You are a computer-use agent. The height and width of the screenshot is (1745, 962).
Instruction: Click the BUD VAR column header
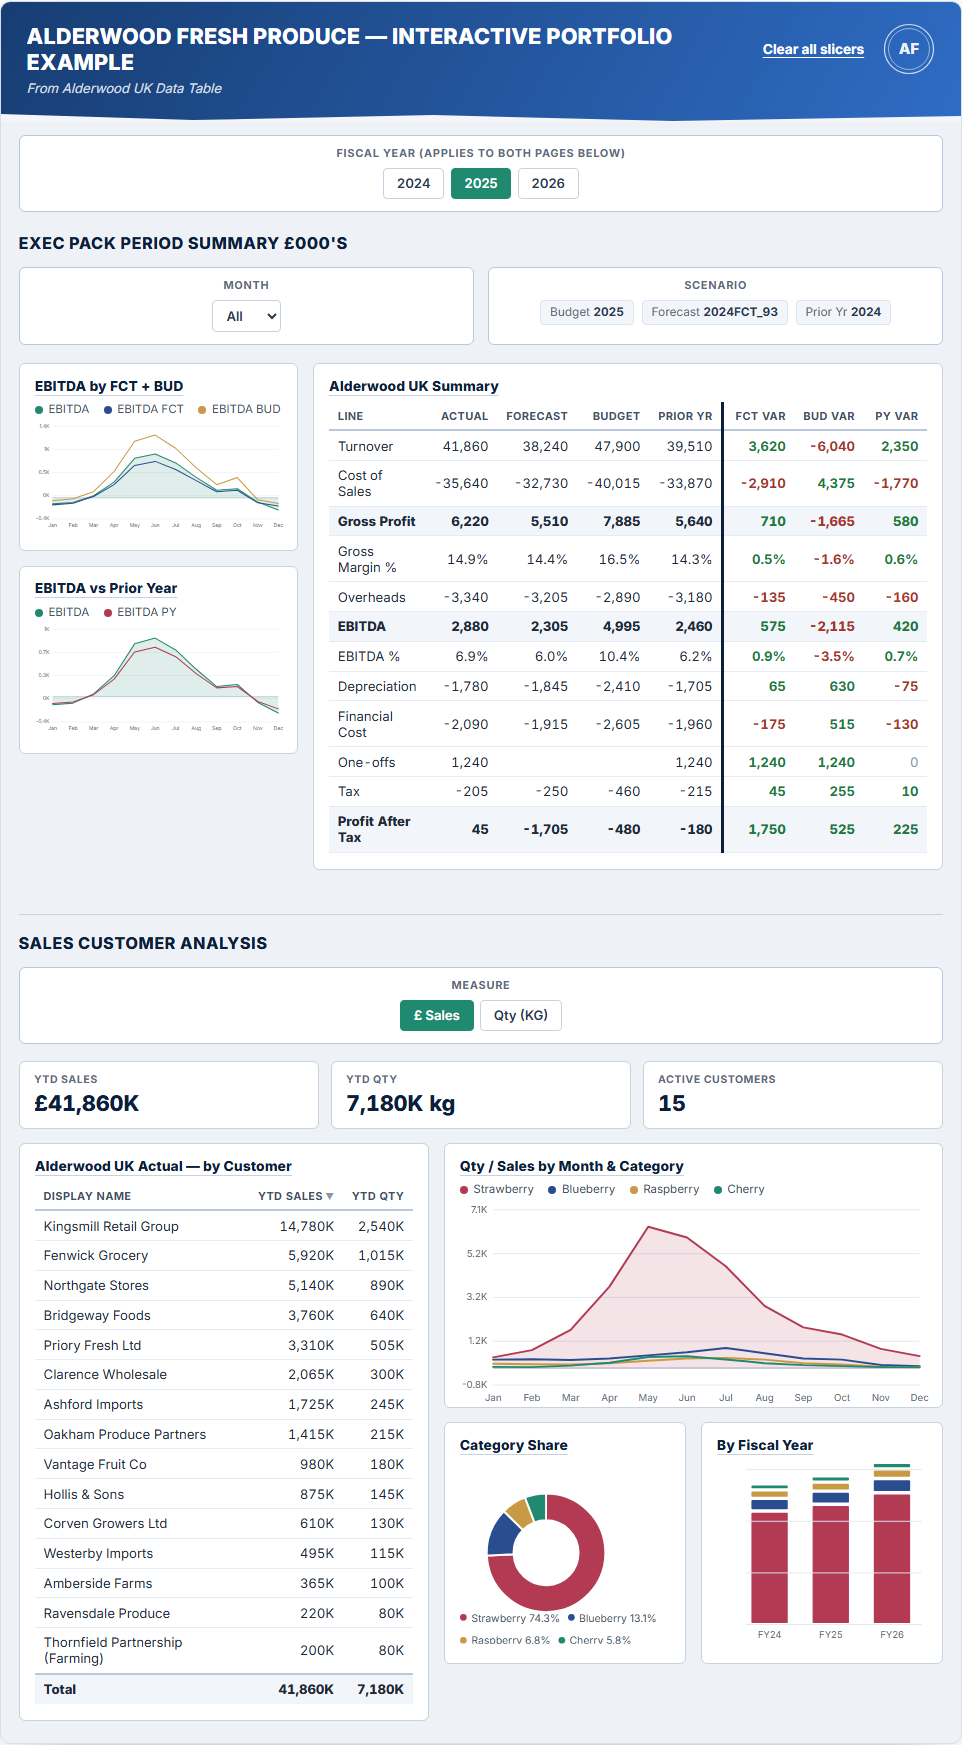tap(828, 416)
